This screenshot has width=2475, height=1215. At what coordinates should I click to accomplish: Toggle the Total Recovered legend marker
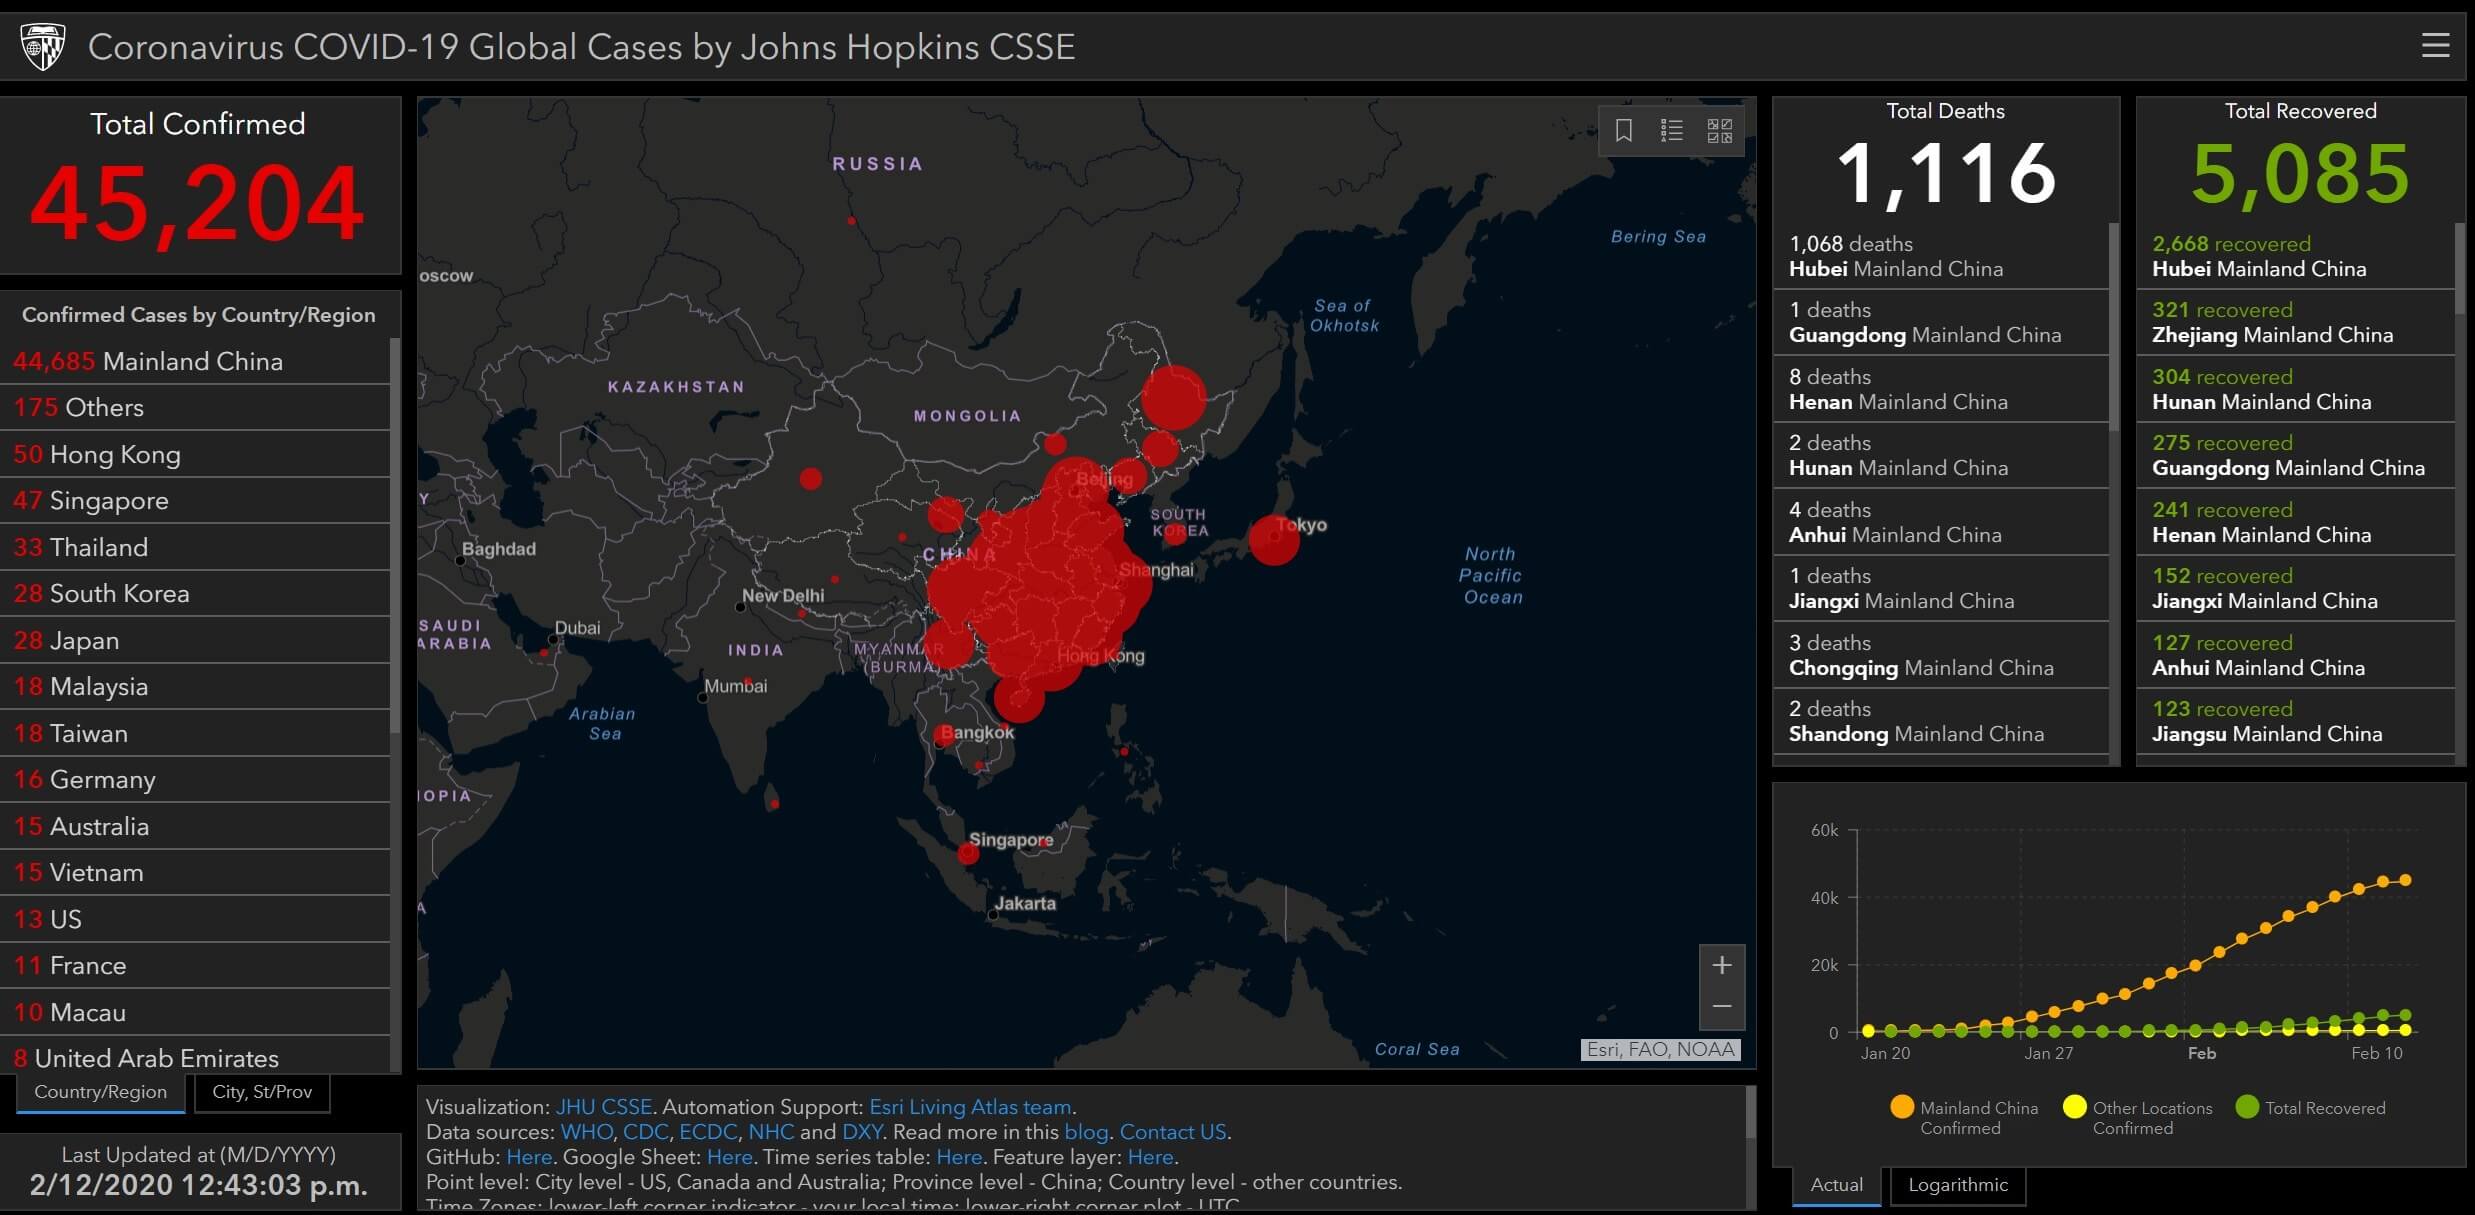[2247, 1107]
